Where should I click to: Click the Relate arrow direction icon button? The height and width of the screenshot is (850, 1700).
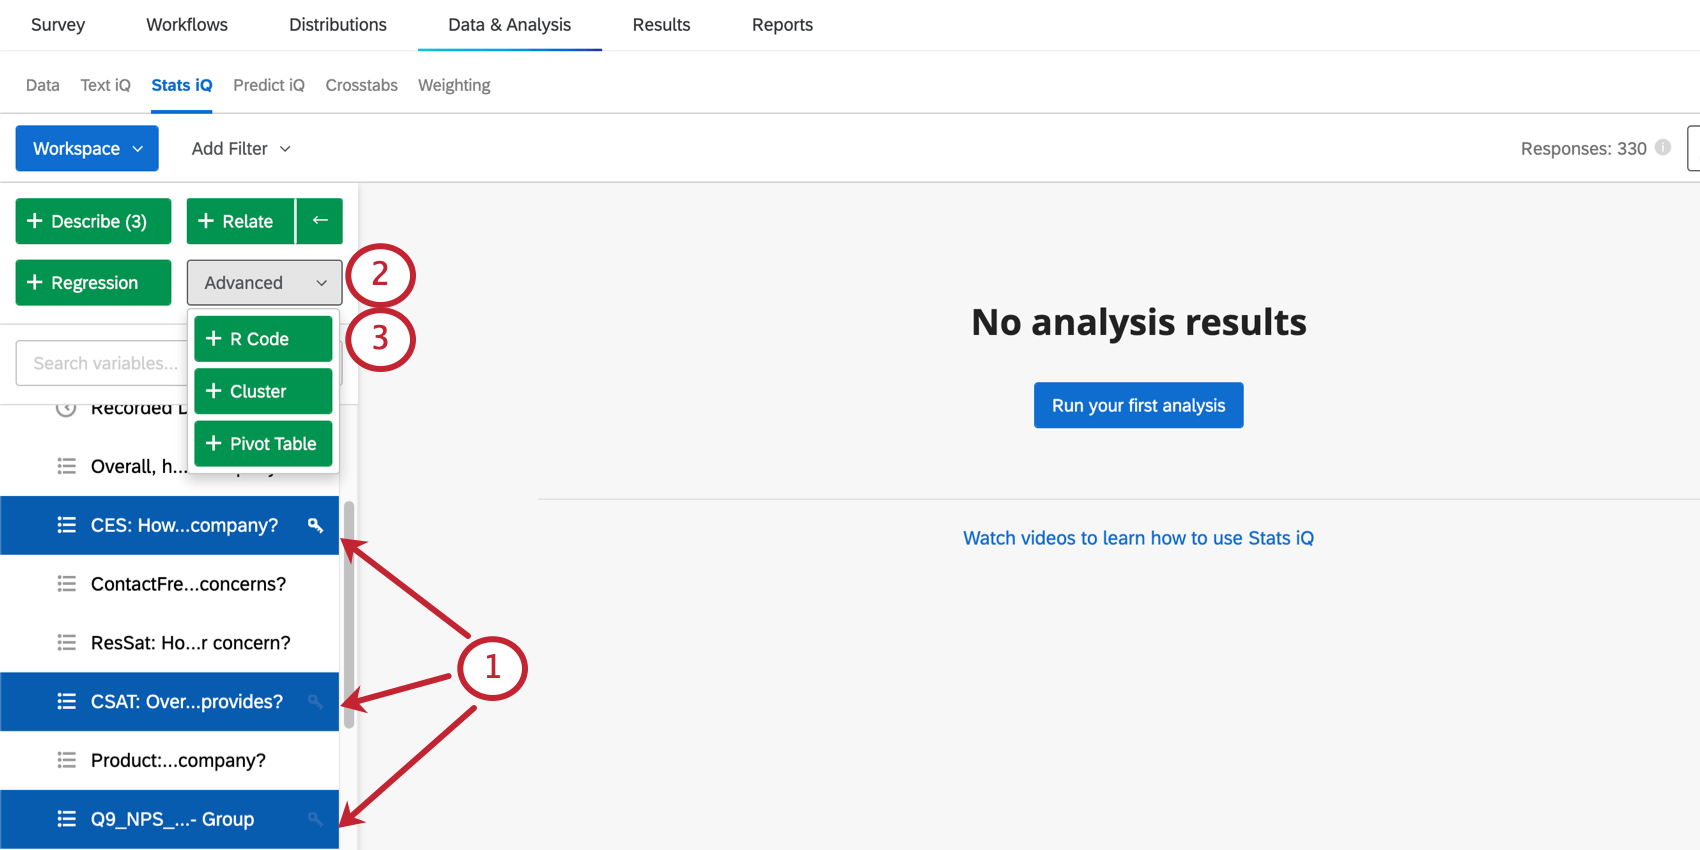320,221
